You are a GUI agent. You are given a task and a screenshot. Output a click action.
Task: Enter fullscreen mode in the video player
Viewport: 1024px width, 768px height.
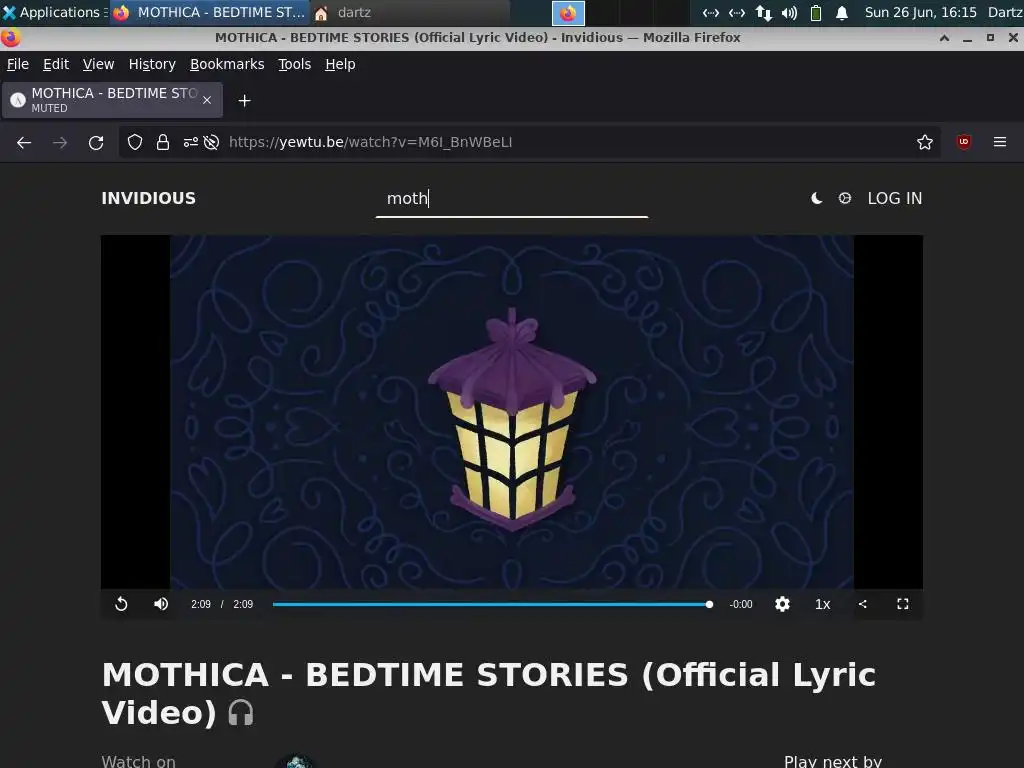tap(903, 604)
